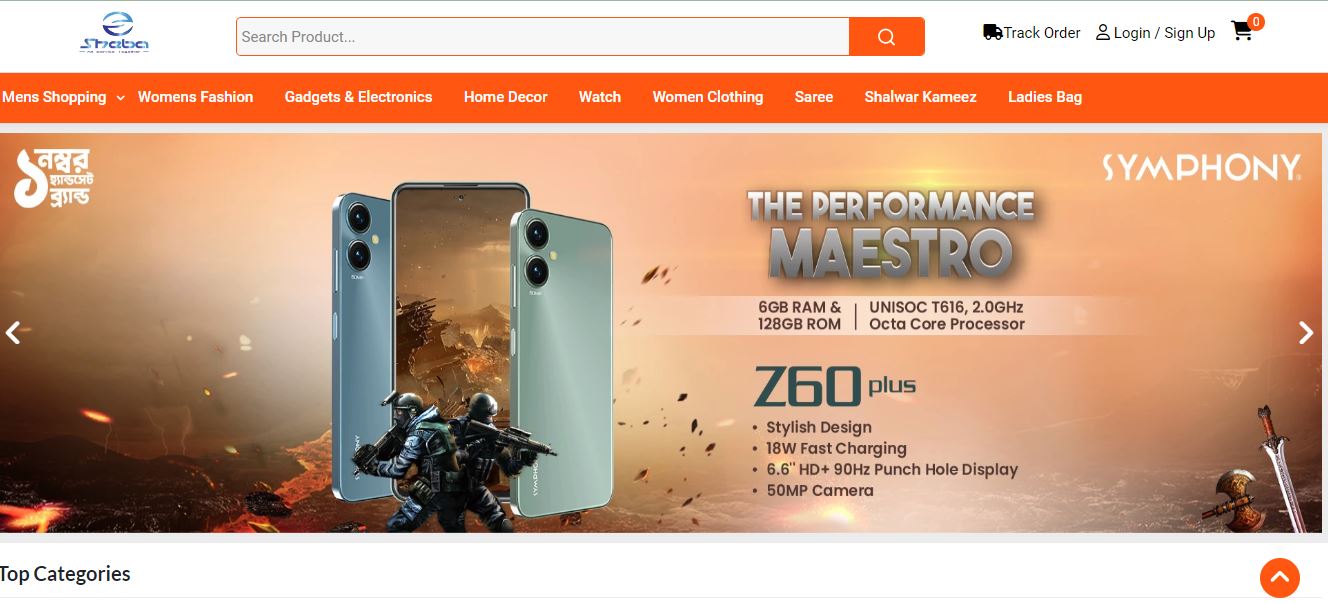1328x604 pixels.
Task: Click the Track Order truck icon
Action: coord(993,32)
